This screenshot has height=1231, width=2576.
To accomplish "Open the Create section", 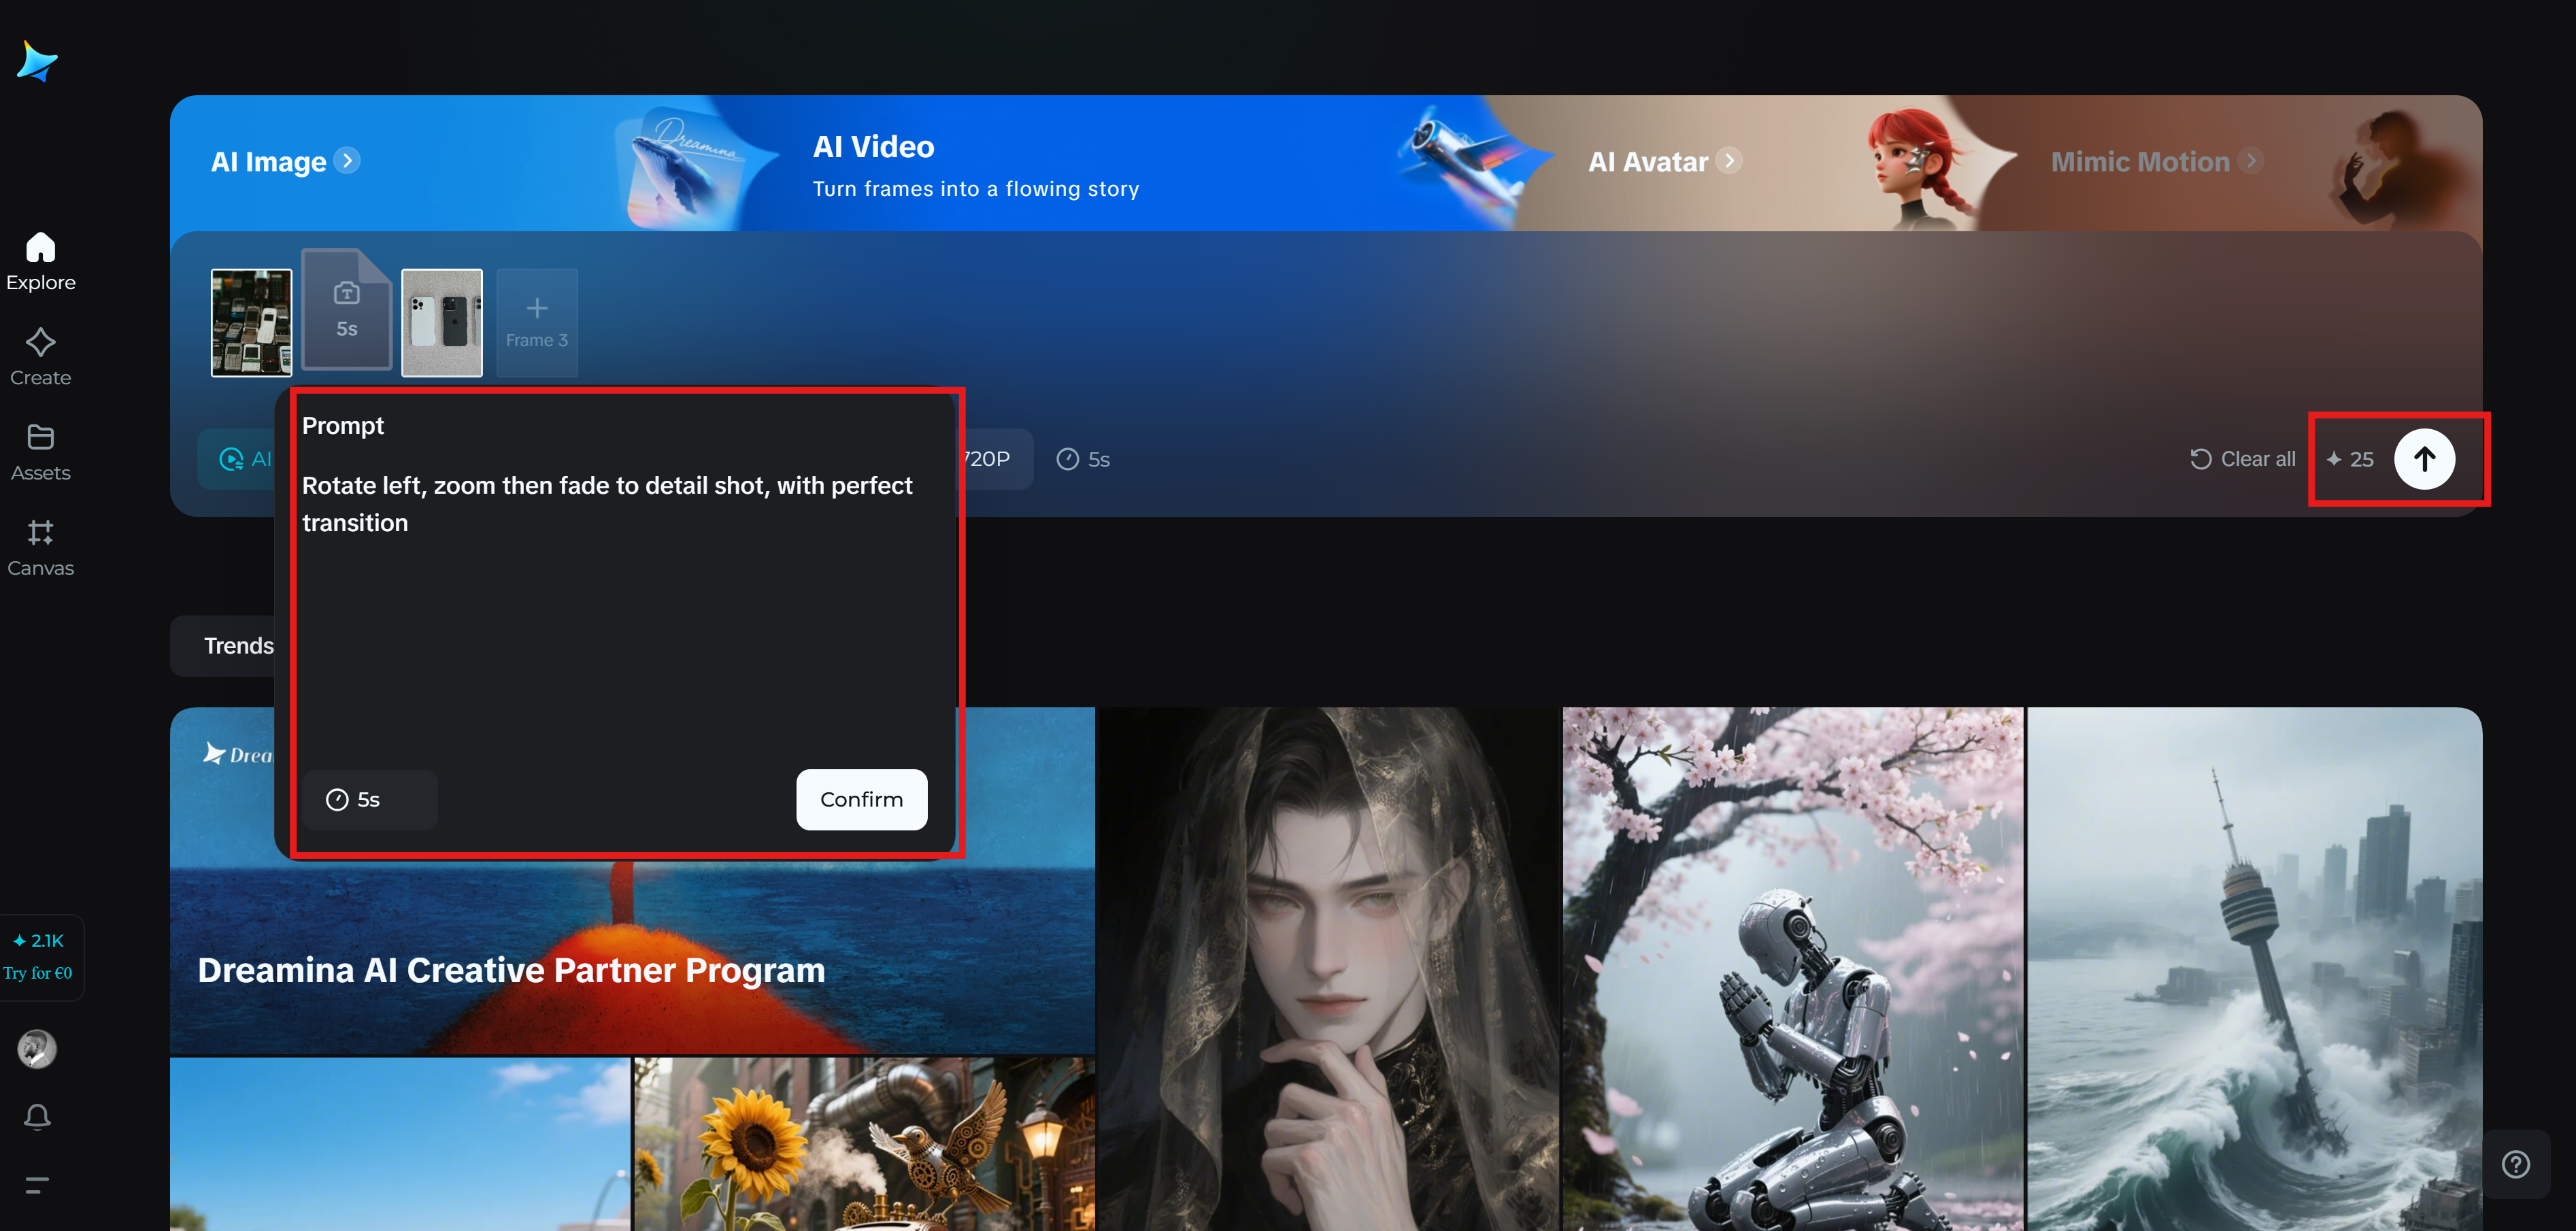I will point(40,356).
